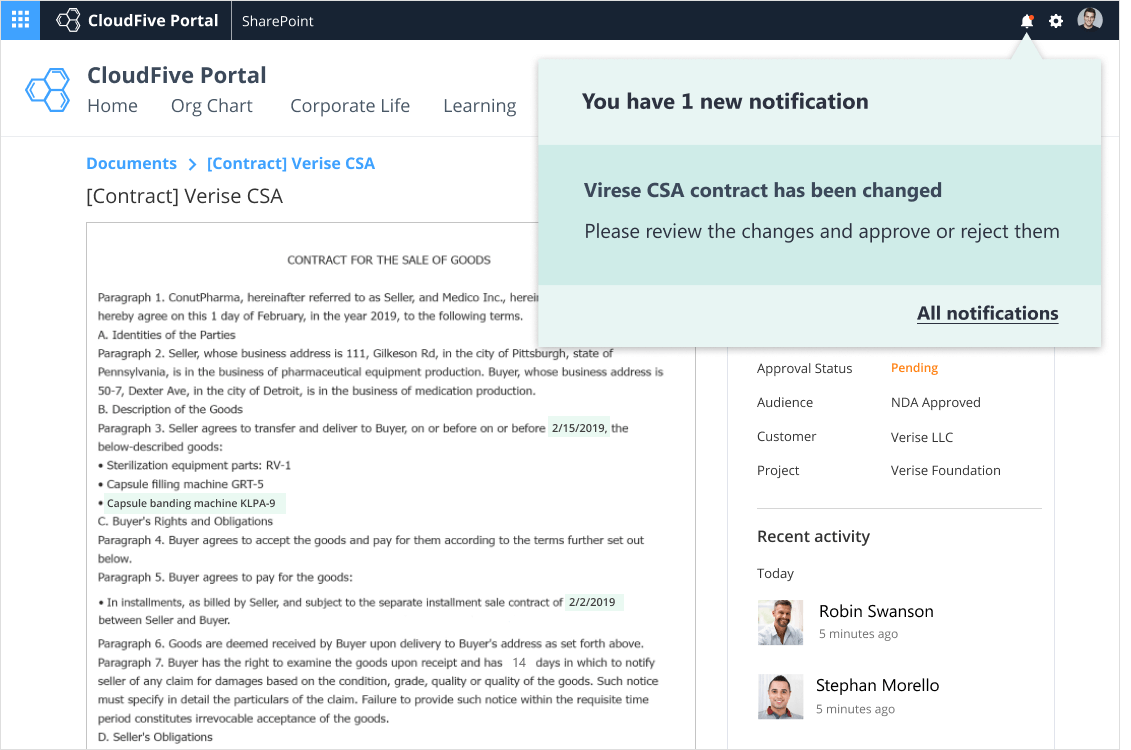This screenshot has height=750, width=1131.
Task: Click Robin Swanson's profile photo
Action: [x=780, y=622]
